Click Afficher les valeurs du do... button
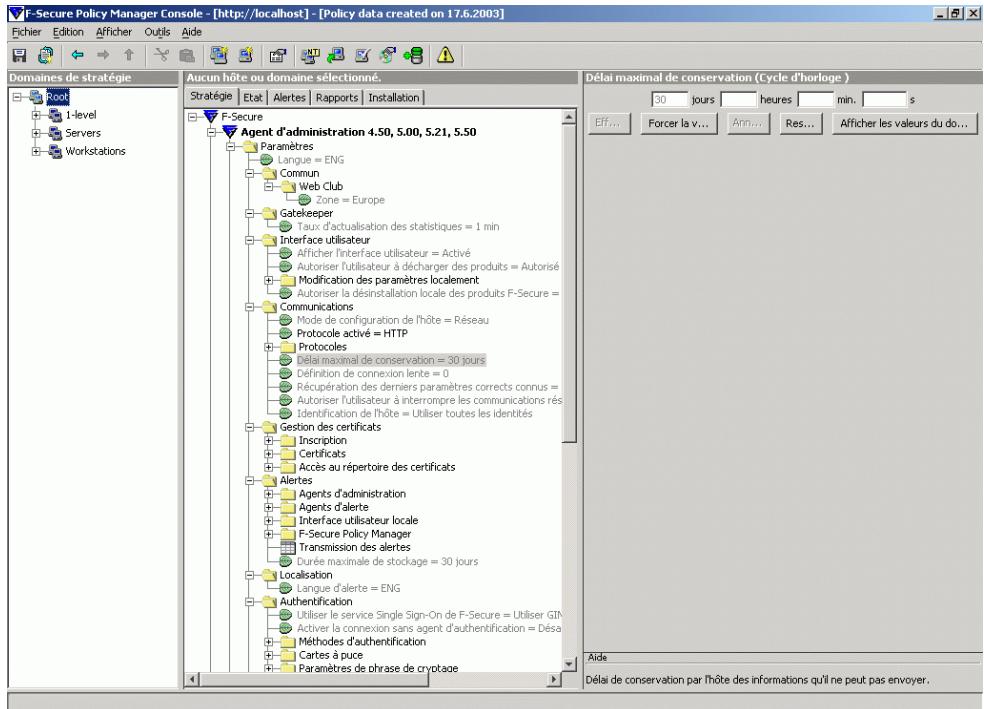984x709 pixels. tap(904, 124)
